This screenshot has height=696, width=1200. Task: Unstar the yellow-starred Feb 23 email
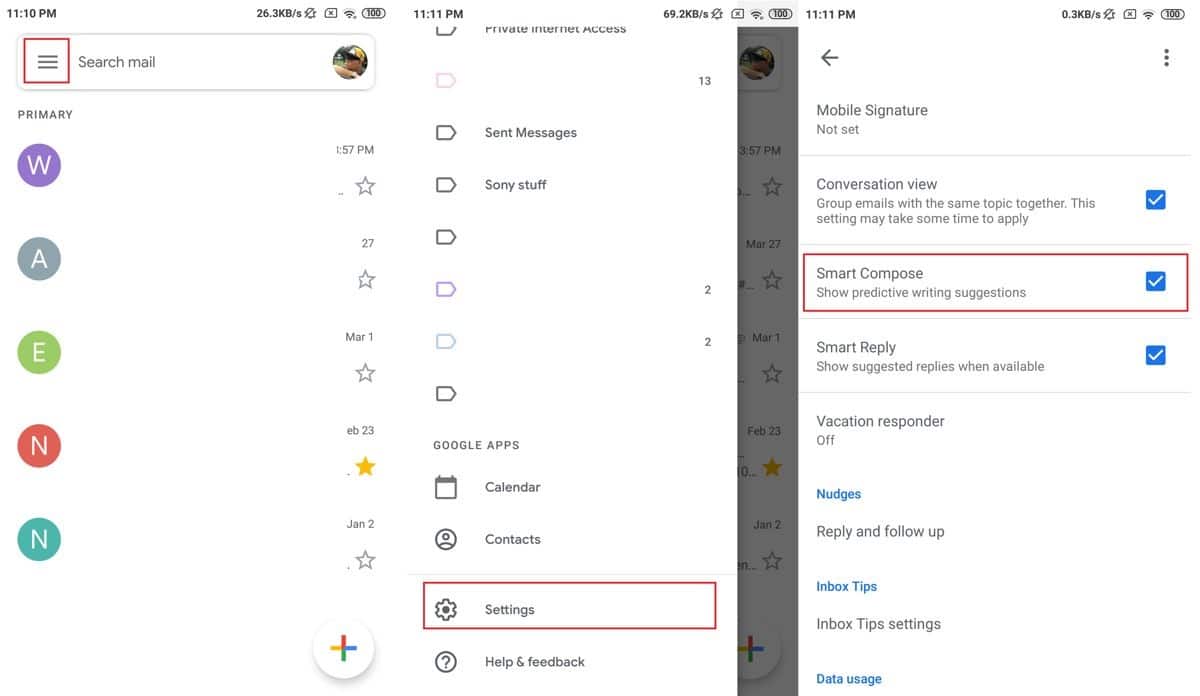(366, 466)
